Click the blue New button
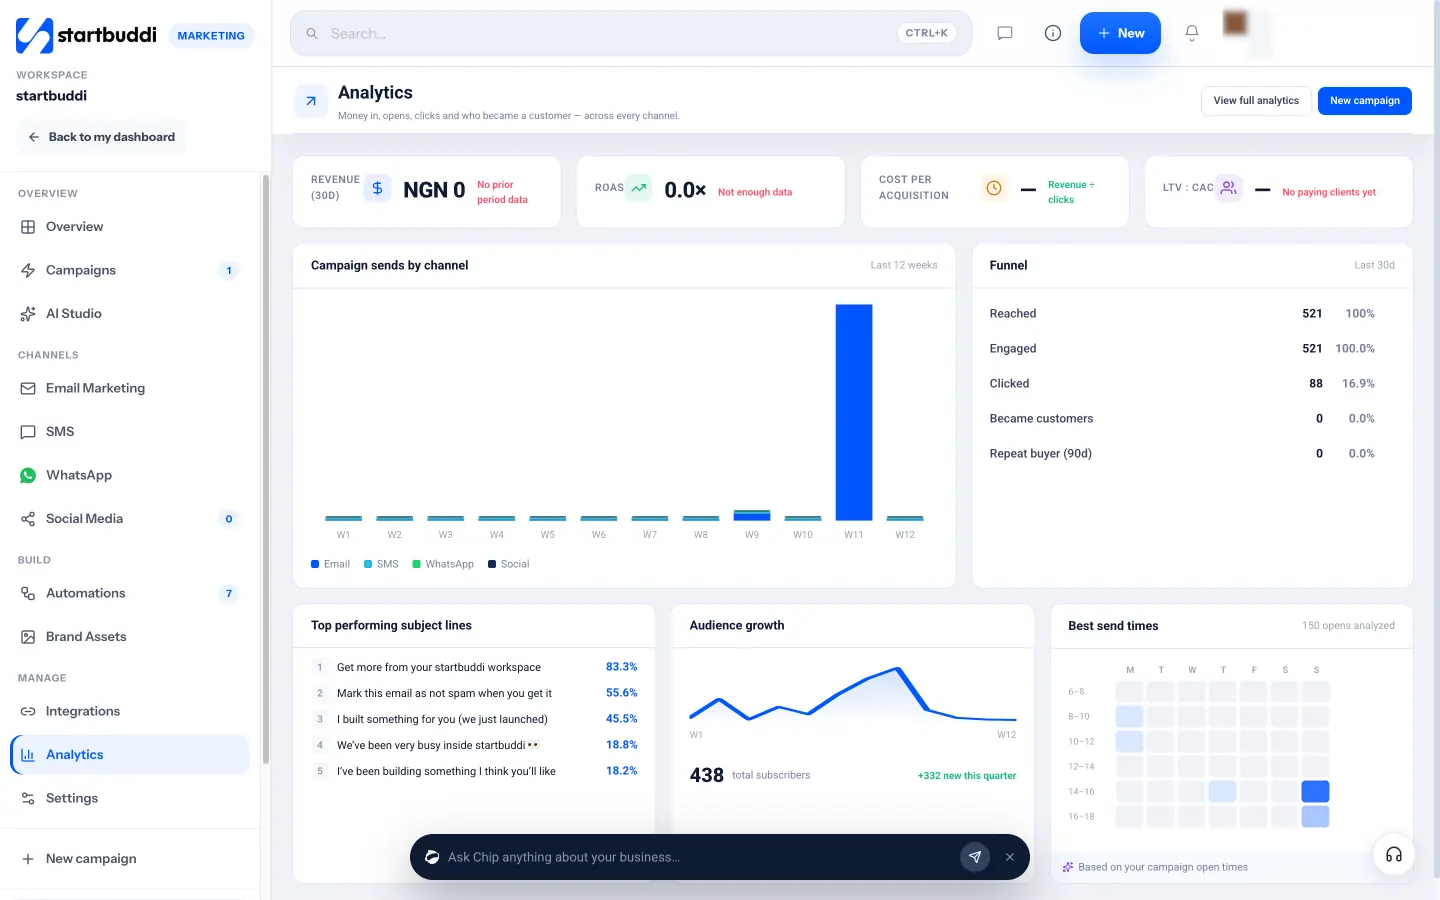Screen dimensions: 1440x900 pos(1120,33)
